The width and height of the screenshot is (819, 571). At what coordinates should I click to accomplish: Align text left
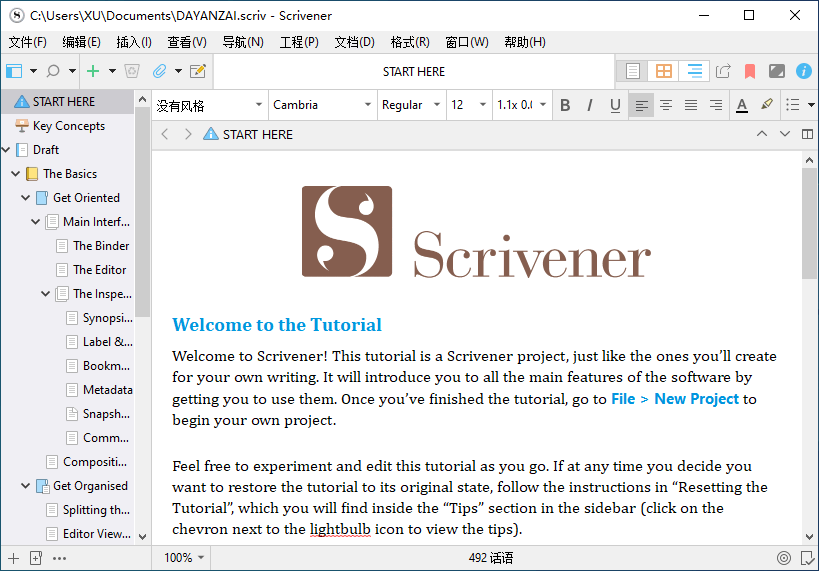point(641,106)
